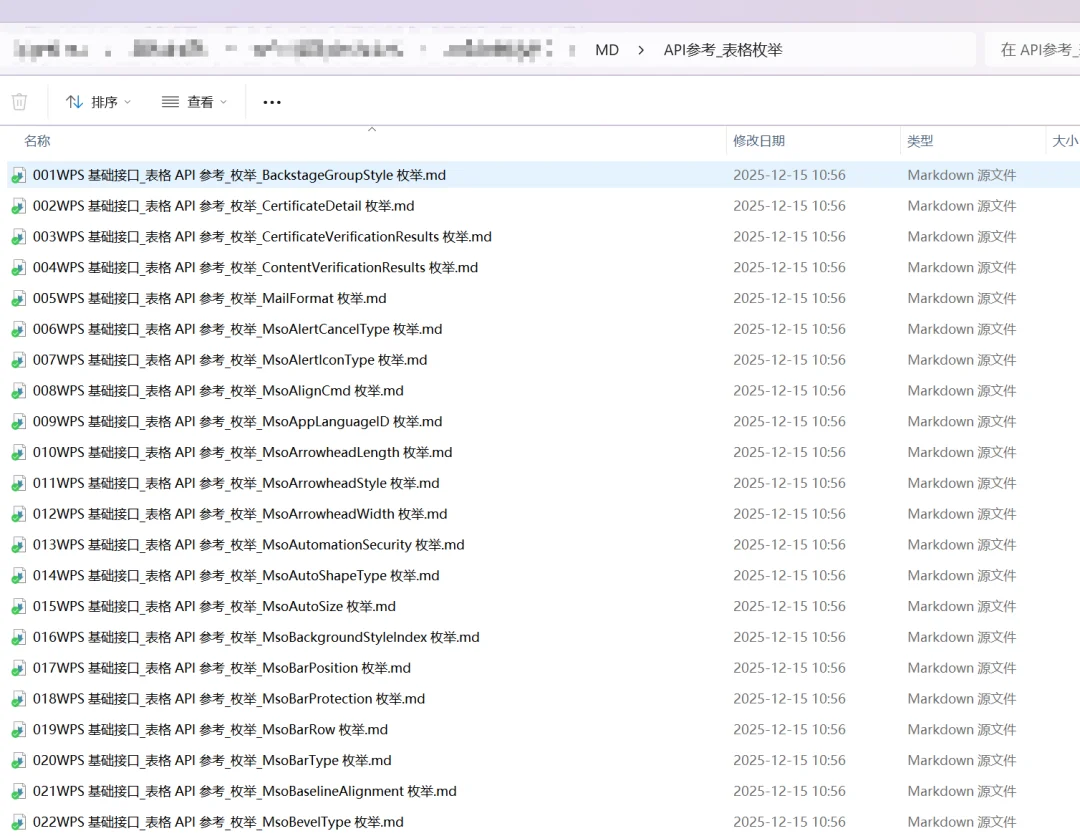The width and height of the screenshot is (1080, 836).
Task: Click file icon of 015WPS MsoAutoSize
Action: point(19,607)
